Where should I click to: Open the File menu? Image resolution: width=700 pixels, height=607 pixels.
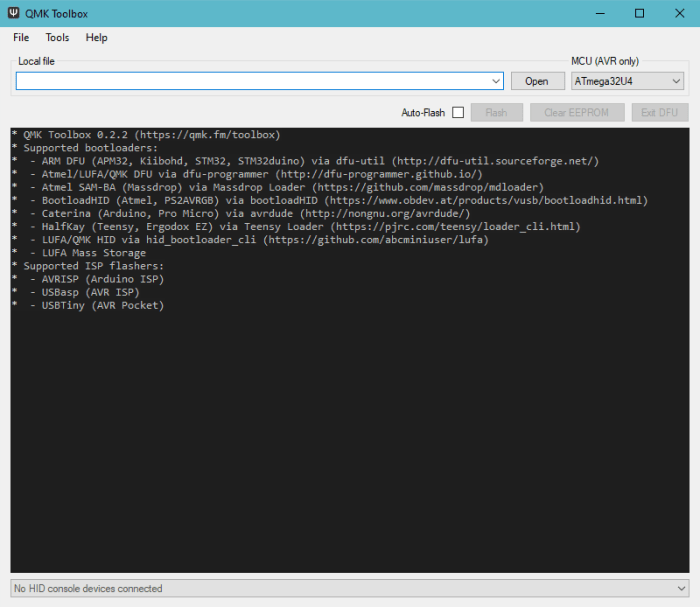(21, 38)
